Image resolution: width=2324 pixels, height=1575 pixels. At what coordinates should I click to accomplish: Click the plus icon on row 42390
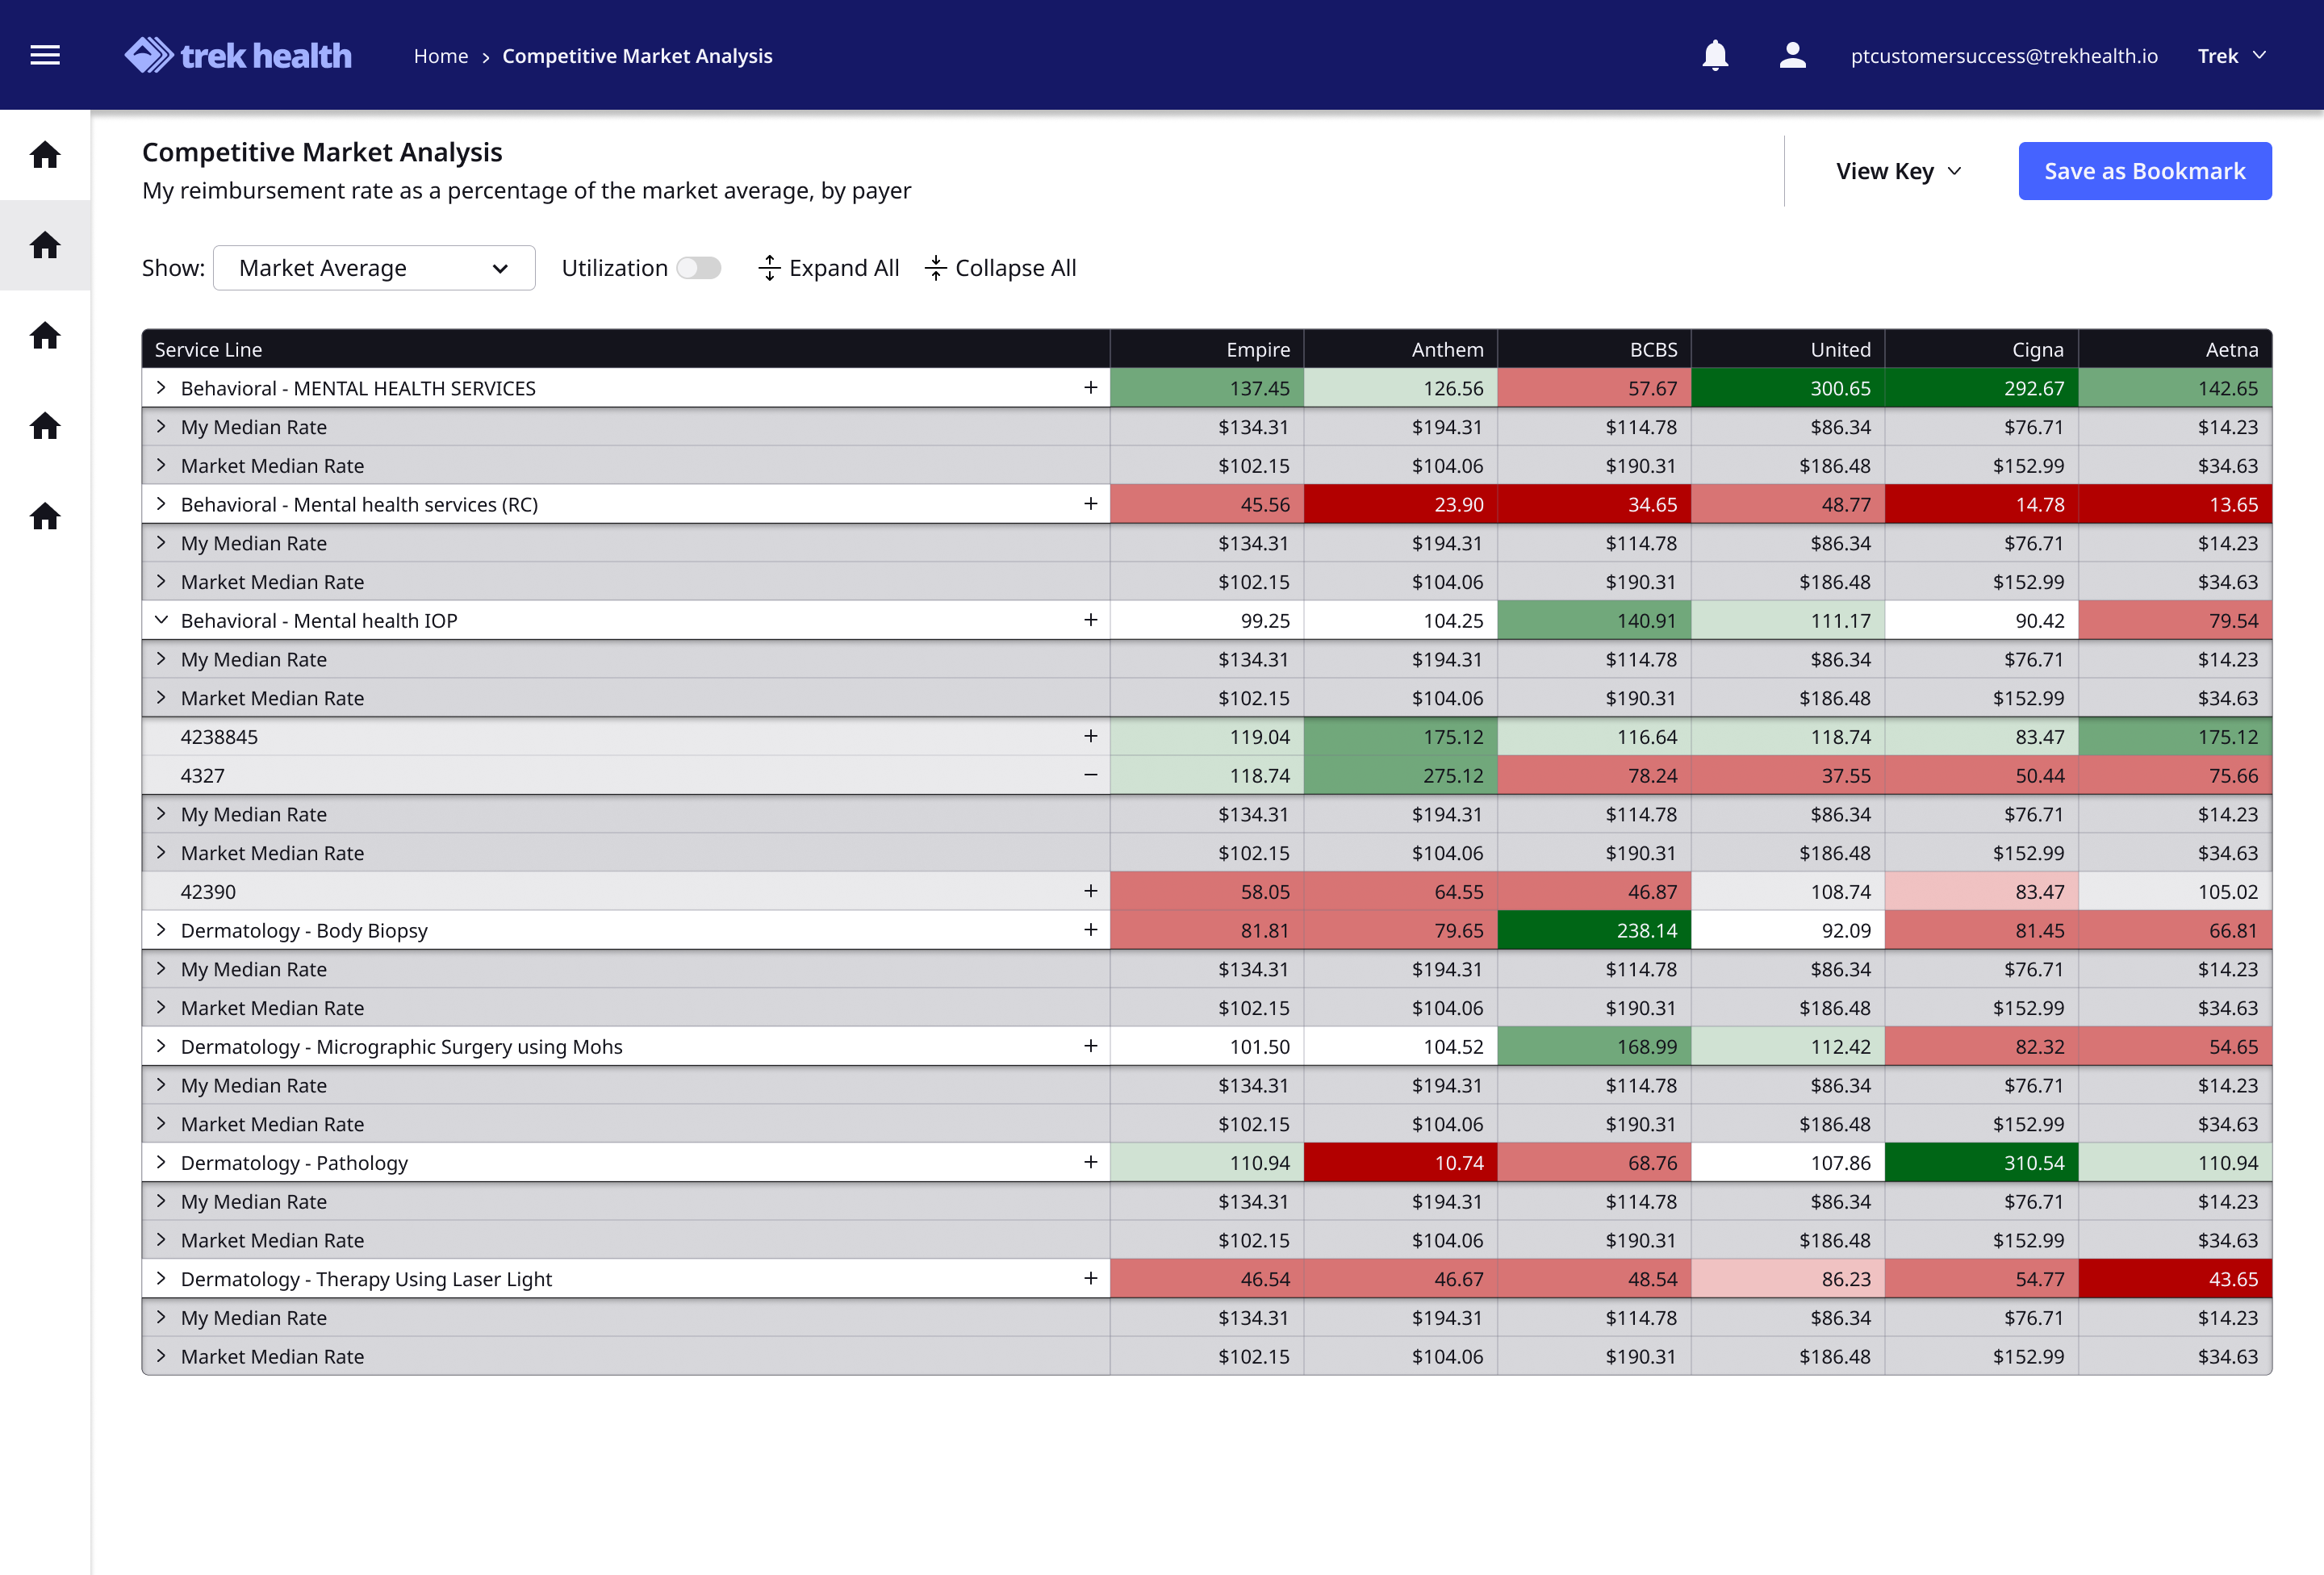pos(1090,891)
